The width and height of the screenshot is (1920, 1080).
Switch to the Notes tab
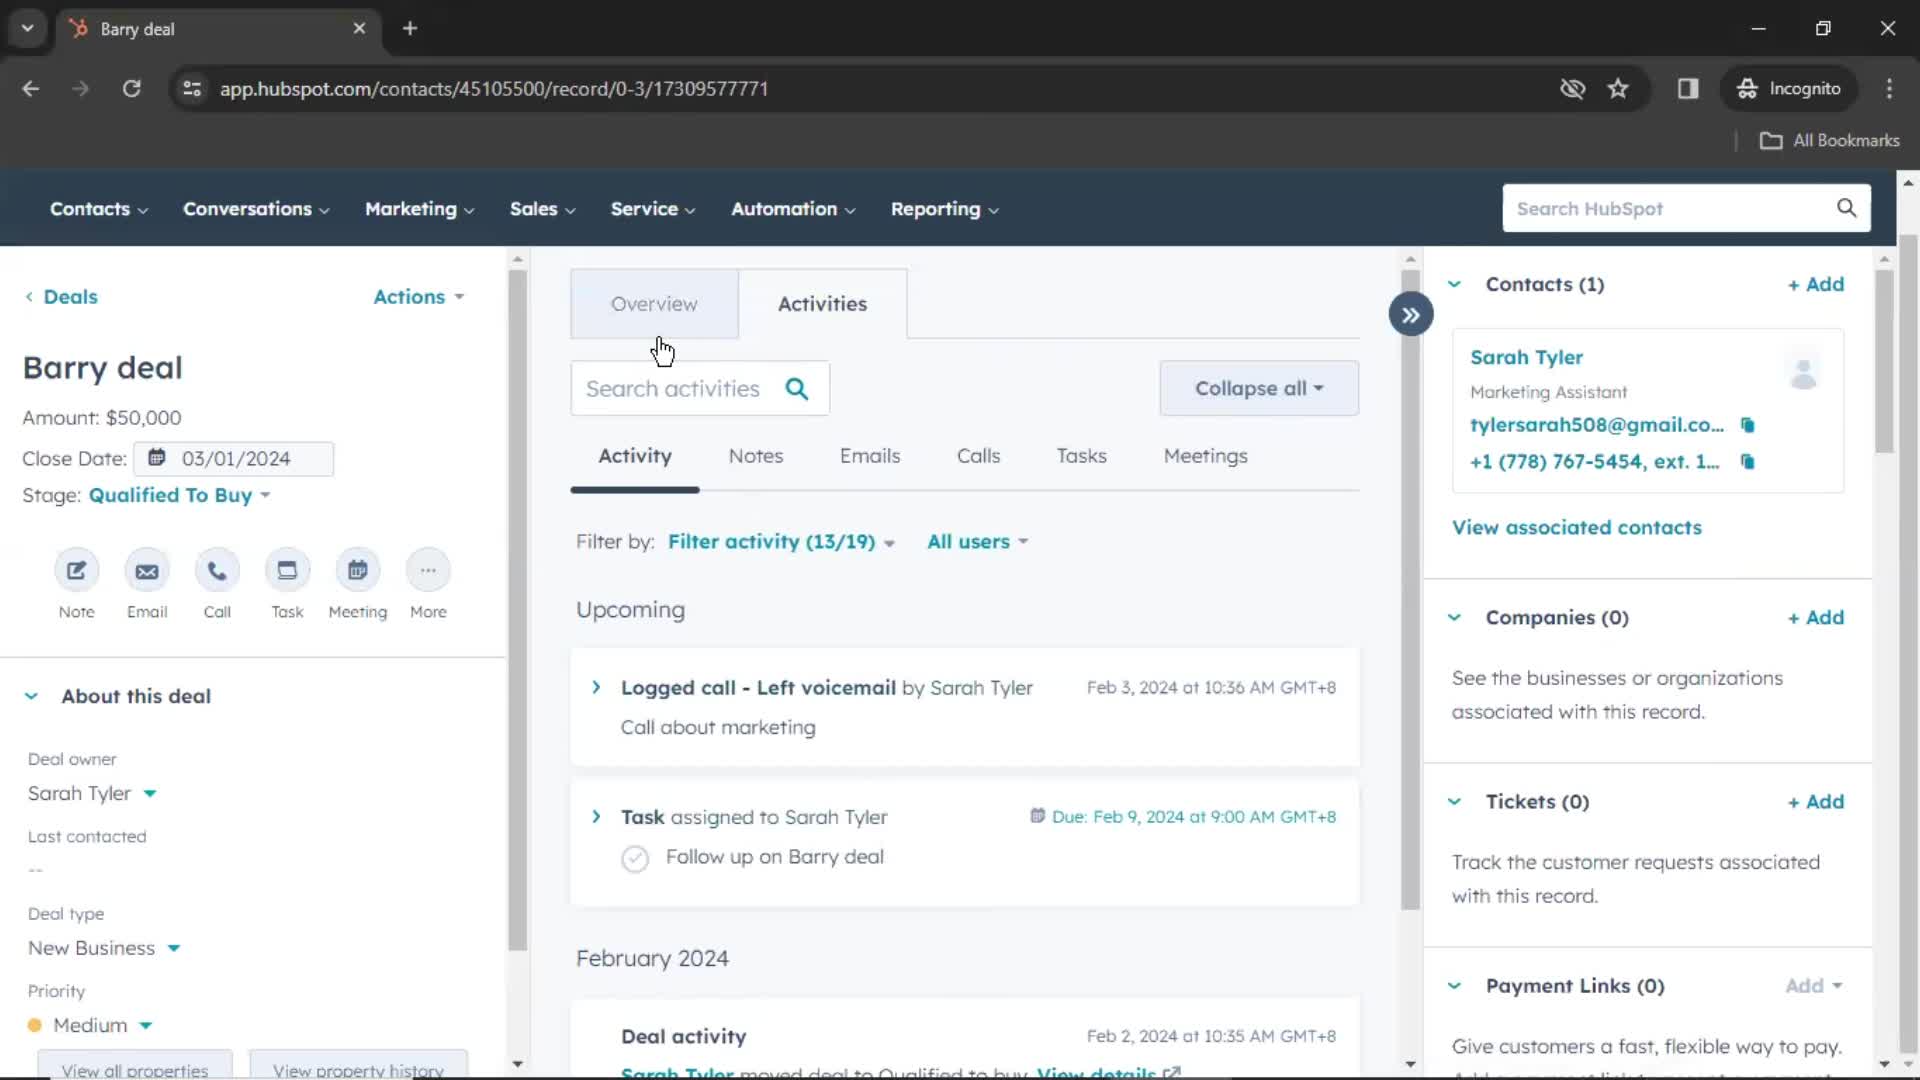(756, 455)
